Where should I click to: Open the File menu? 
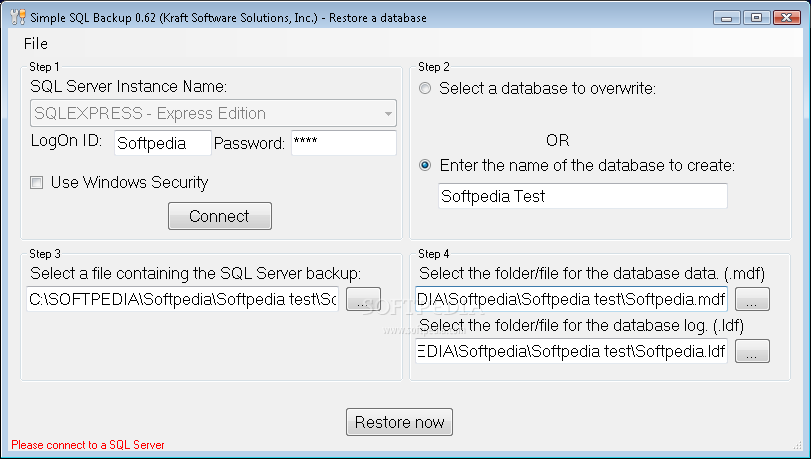[36, 43]
